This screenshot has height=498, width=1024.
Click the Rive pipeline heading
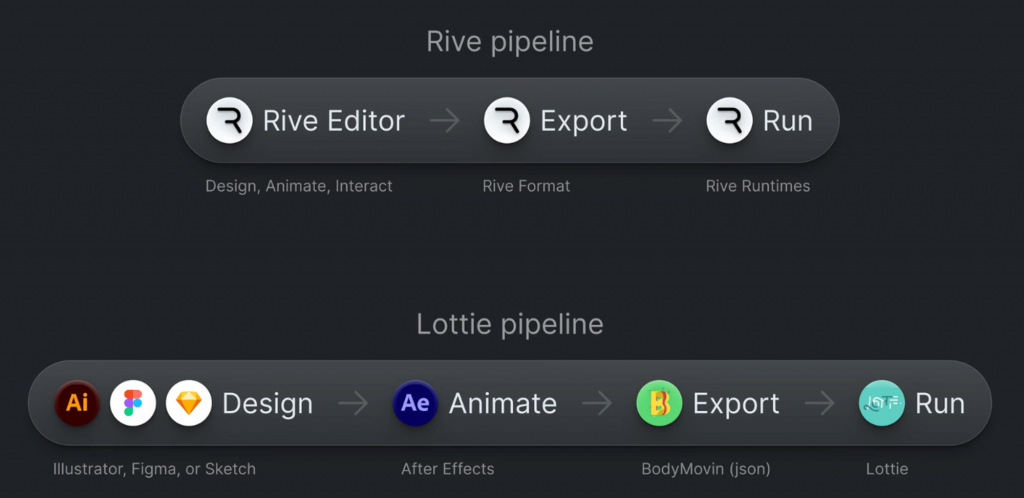(x=510, y=41)
